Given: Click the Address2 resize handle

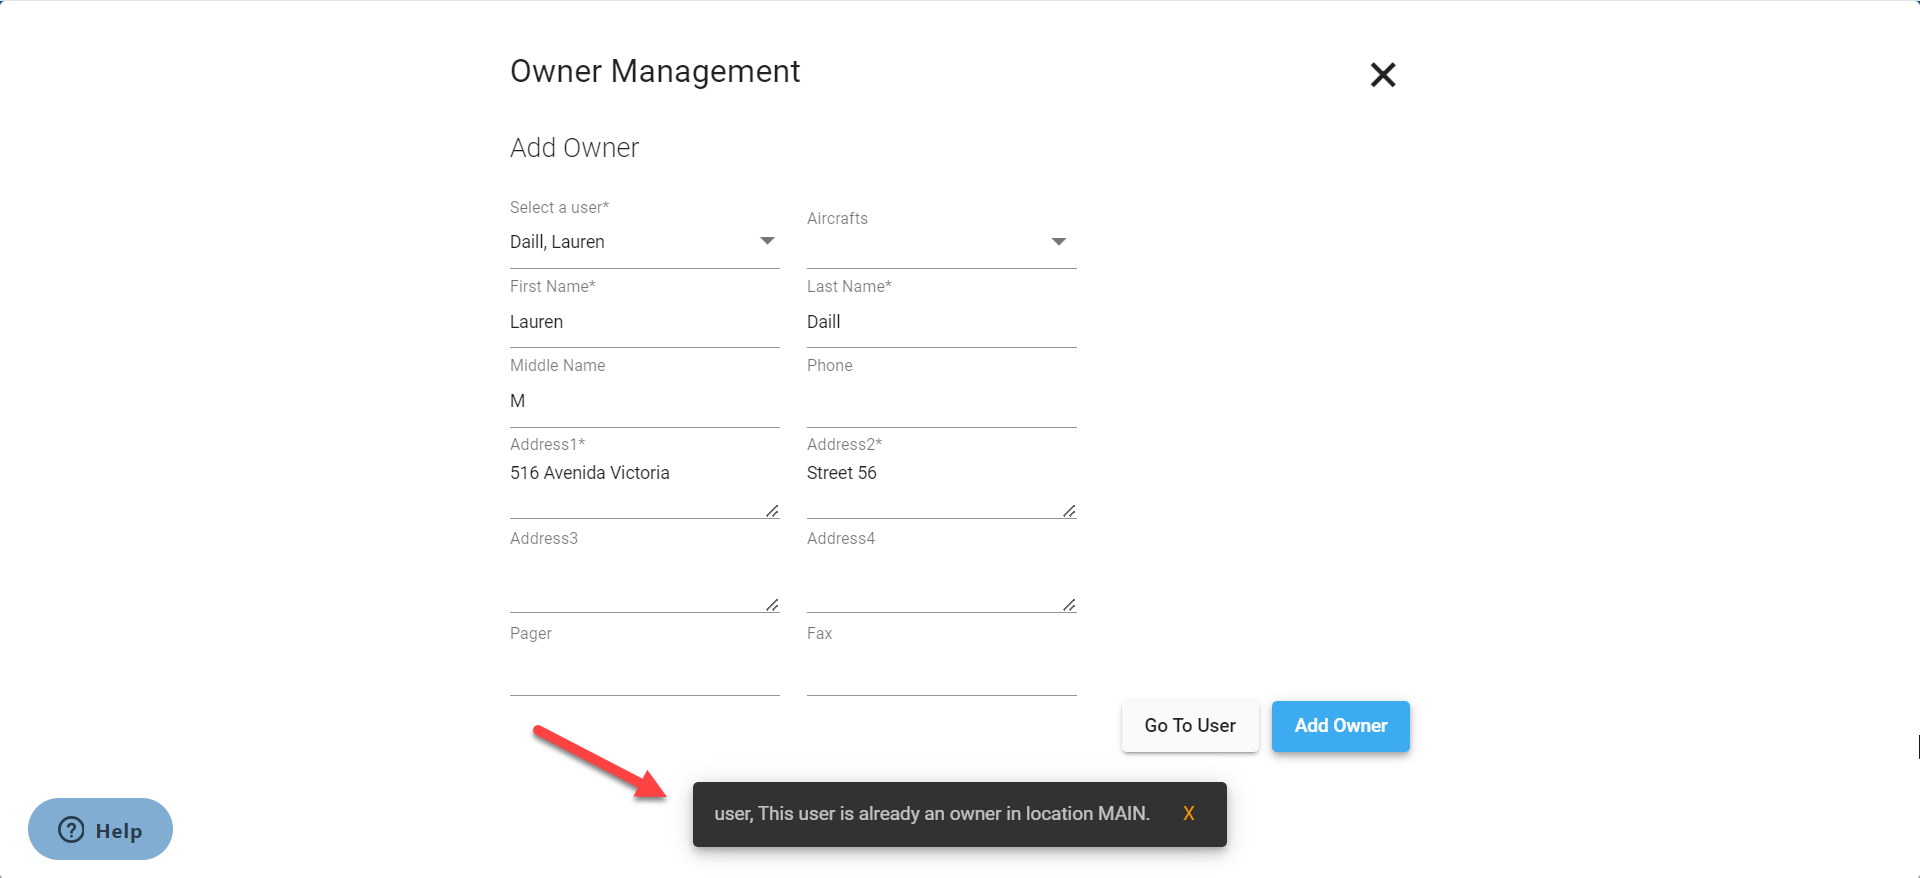Looking at the screenshot, I should point(1069,511).
